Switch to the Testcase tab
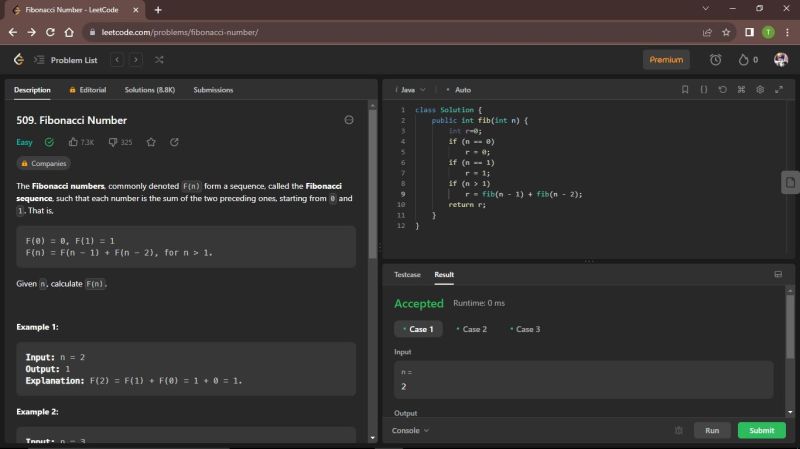This screenshot has width=800, height=449. [407, 274]
